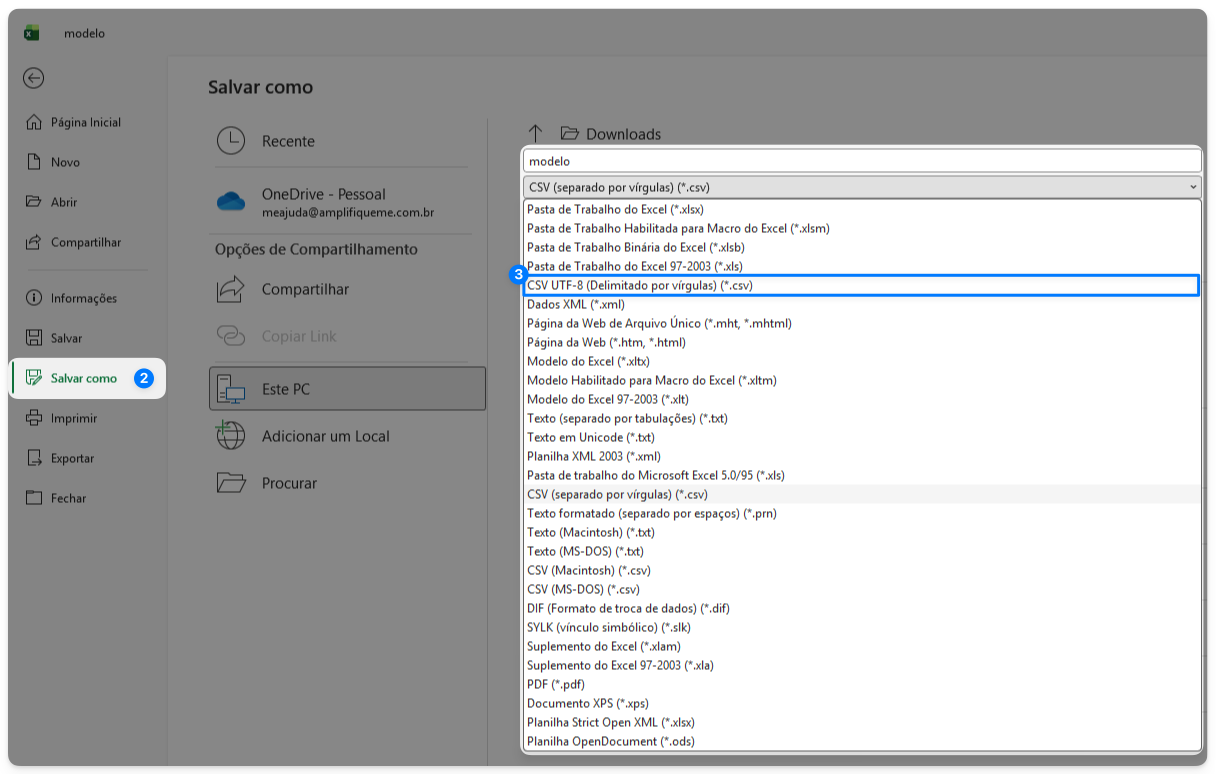Click the Novo new document icon
The width and height of the screenshot is (1216, 774).
click(34, 162)
